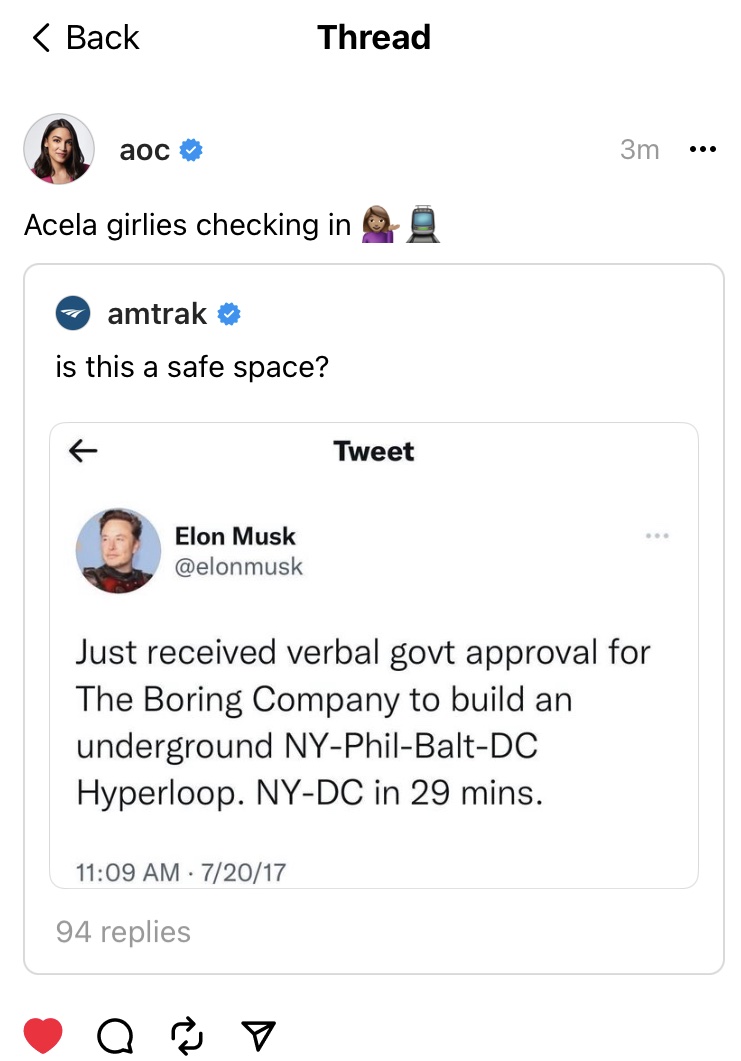Share the post via paper plane icon
This screenshot has width=741, height=1061.
[257, 1034]
